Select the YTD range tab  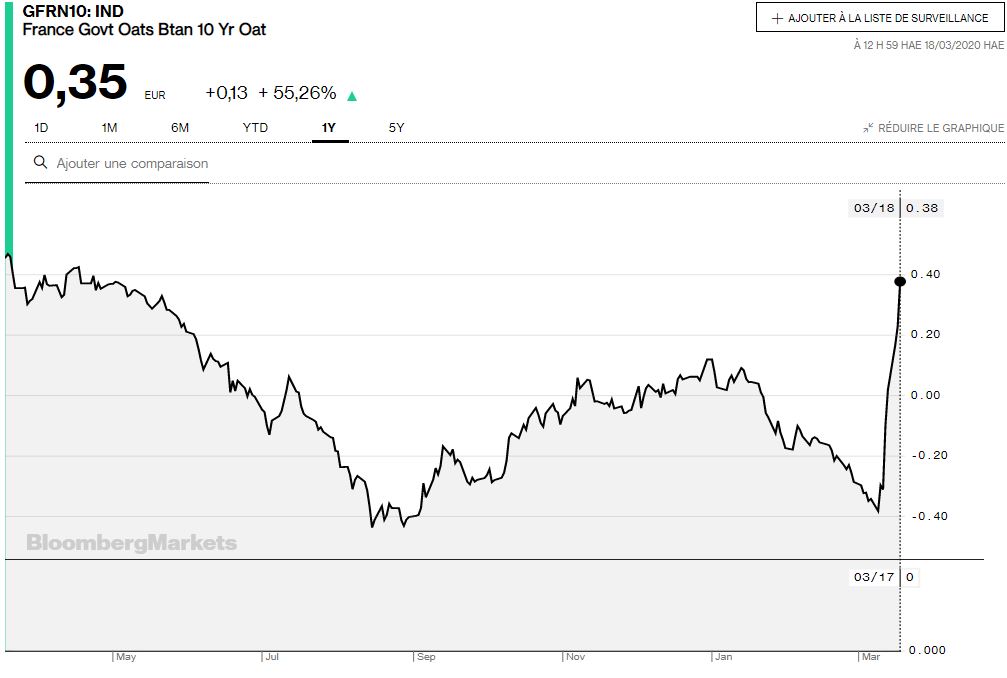255,127
